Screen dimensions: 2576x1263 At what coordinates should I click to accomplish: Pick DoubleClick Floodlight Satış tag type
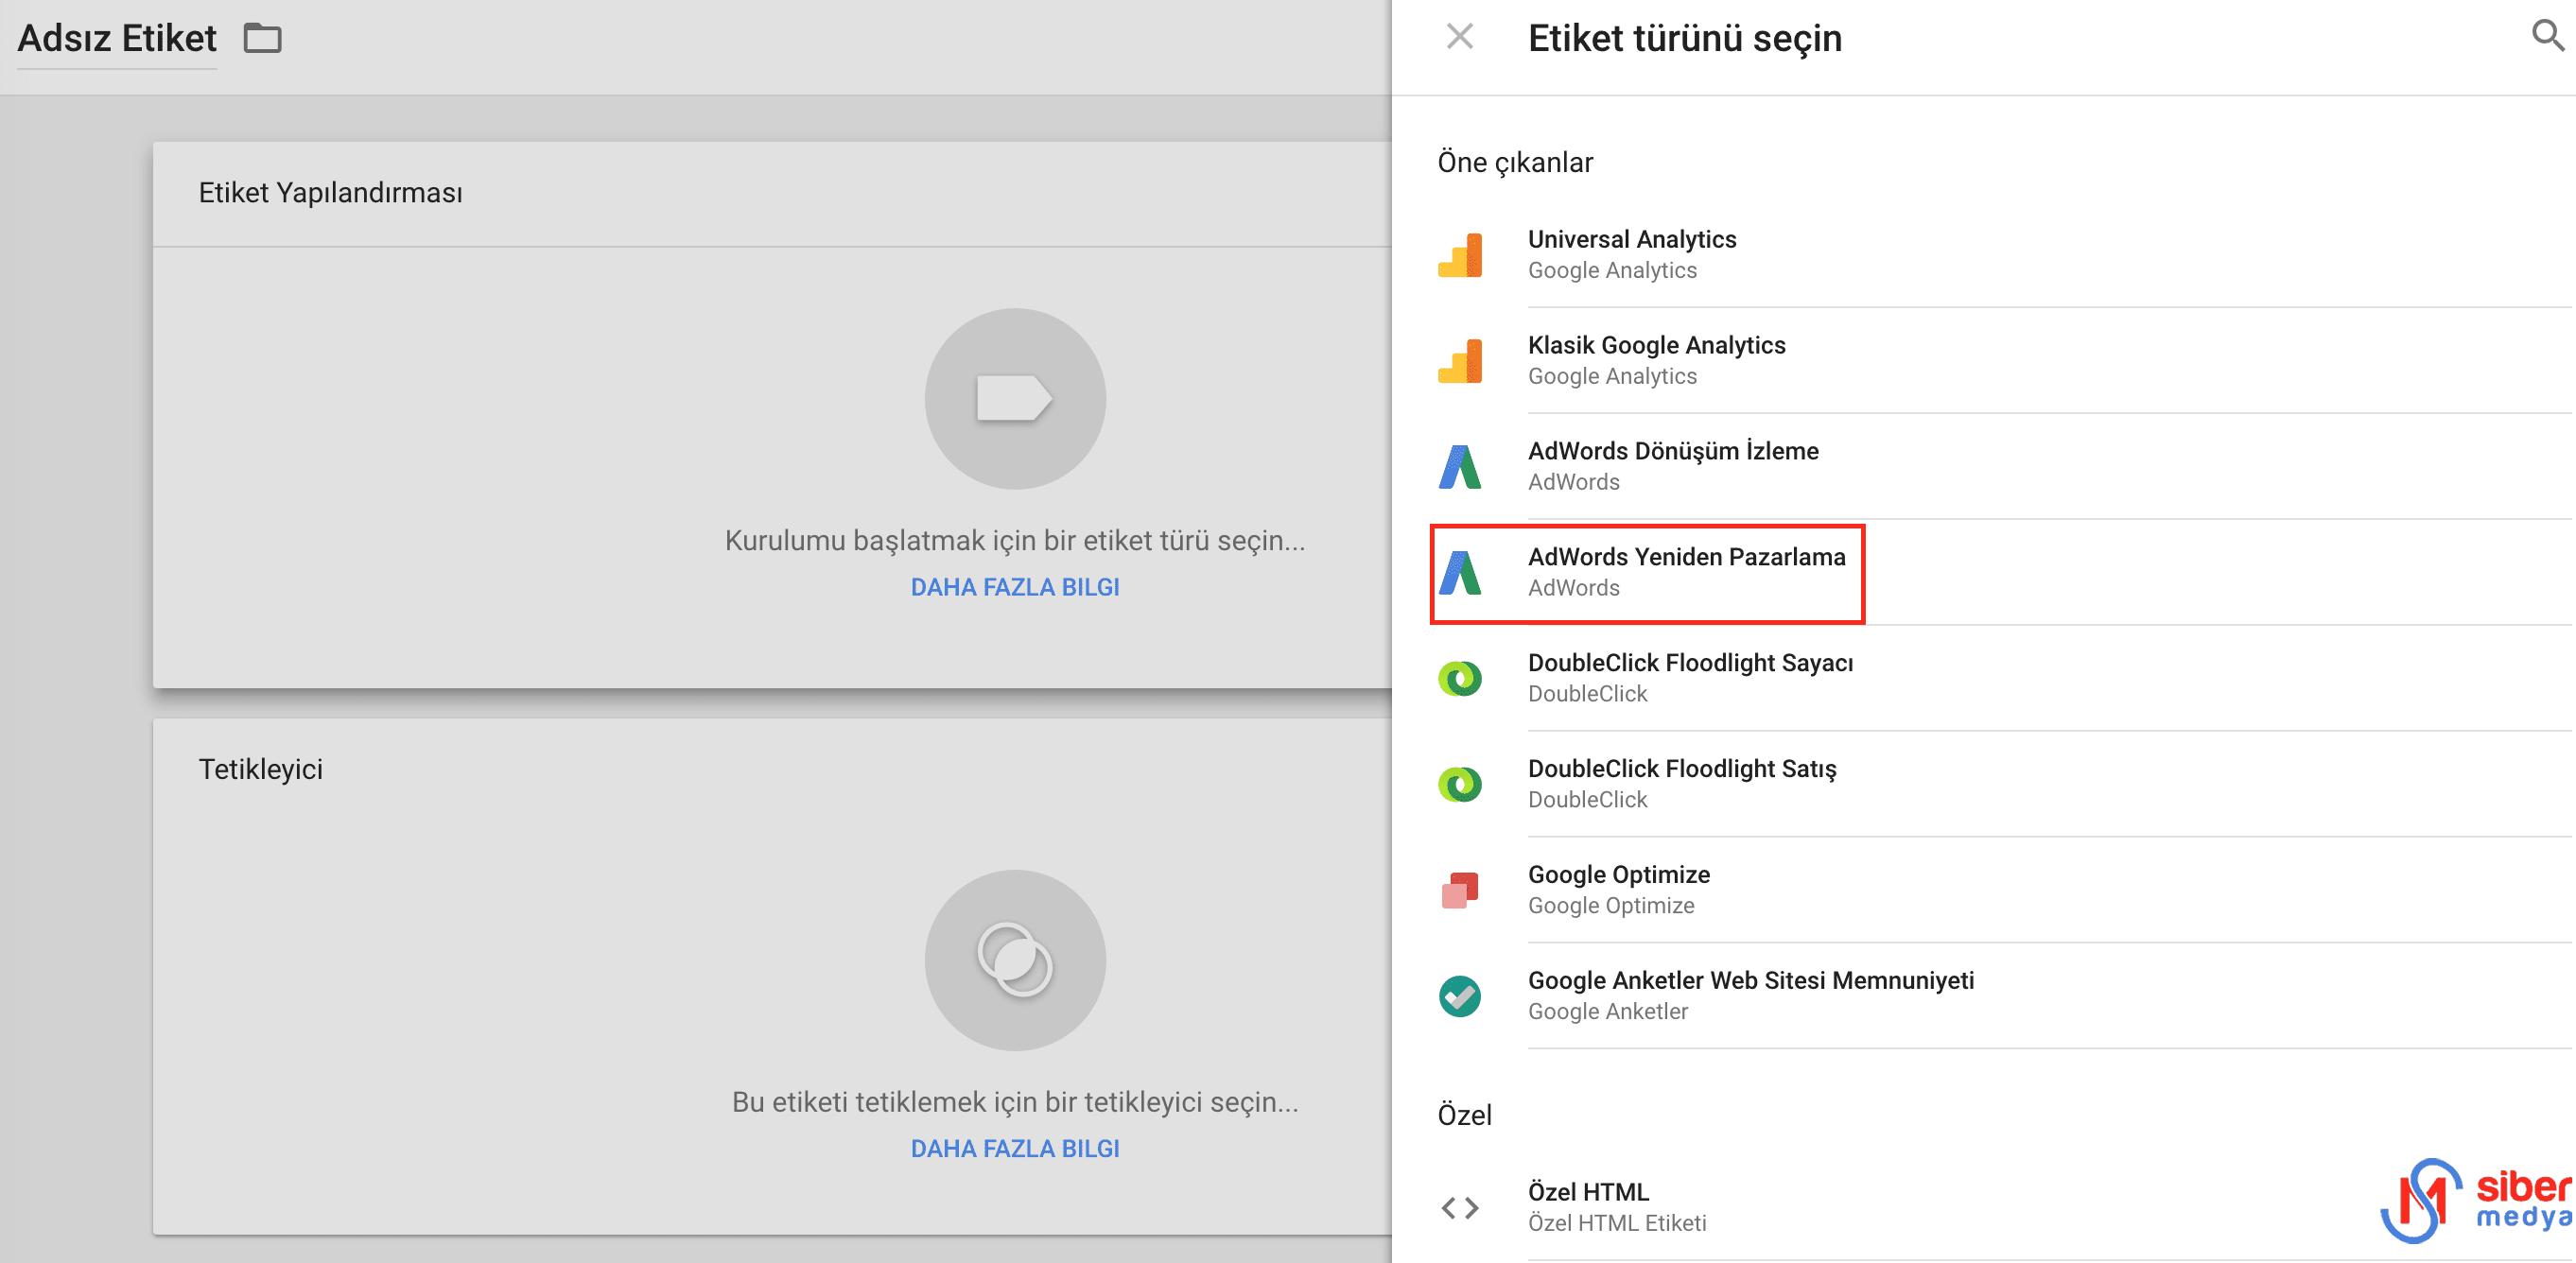pyautogui.click(x=2004, y=784)
